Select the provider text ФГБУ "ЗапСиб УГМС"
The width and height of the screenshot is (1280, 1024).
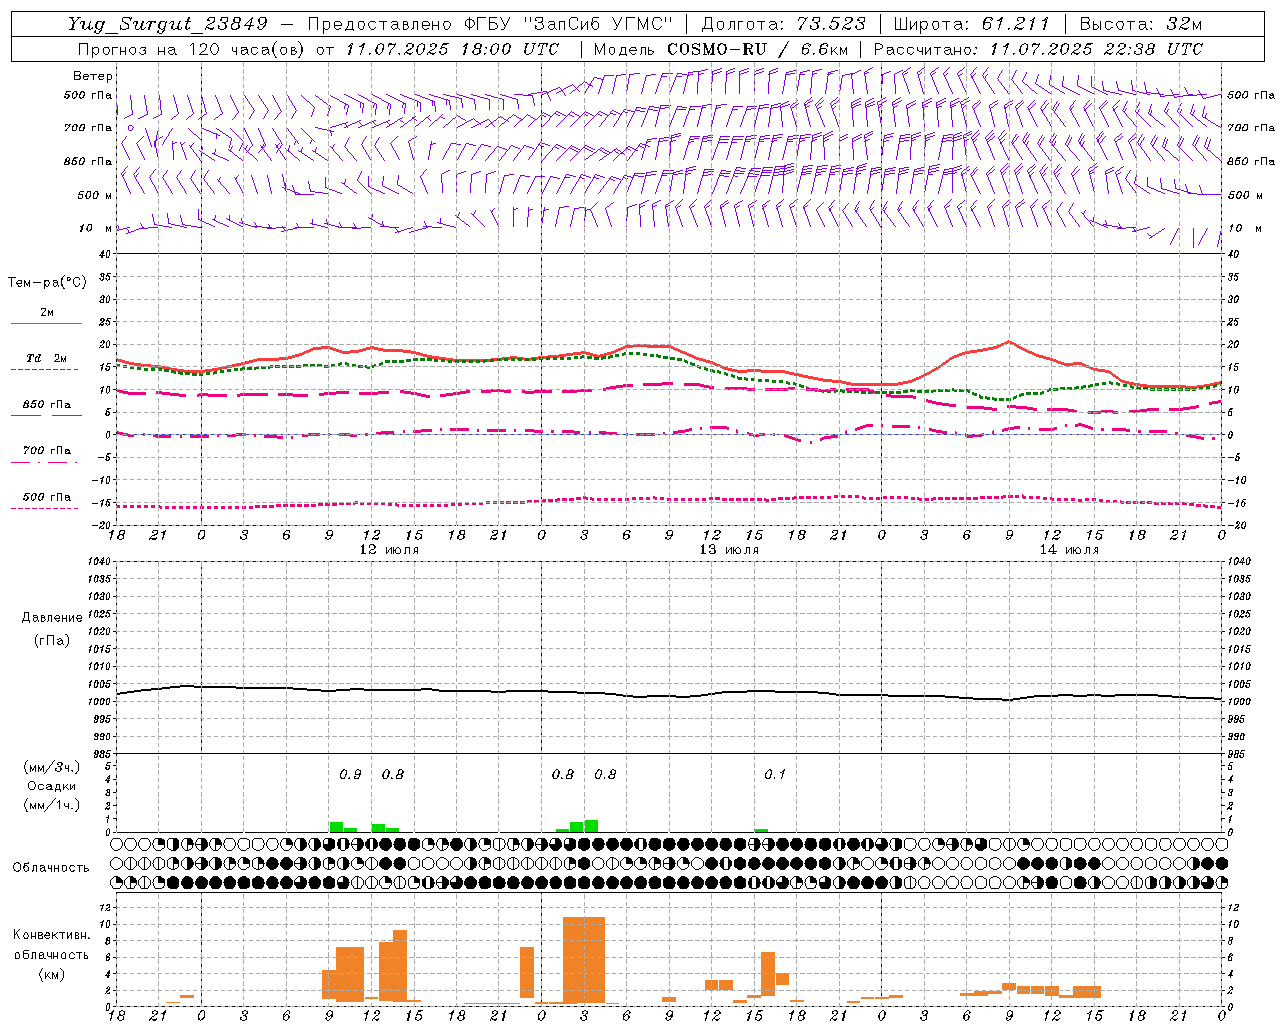click(x=569, y=24)
